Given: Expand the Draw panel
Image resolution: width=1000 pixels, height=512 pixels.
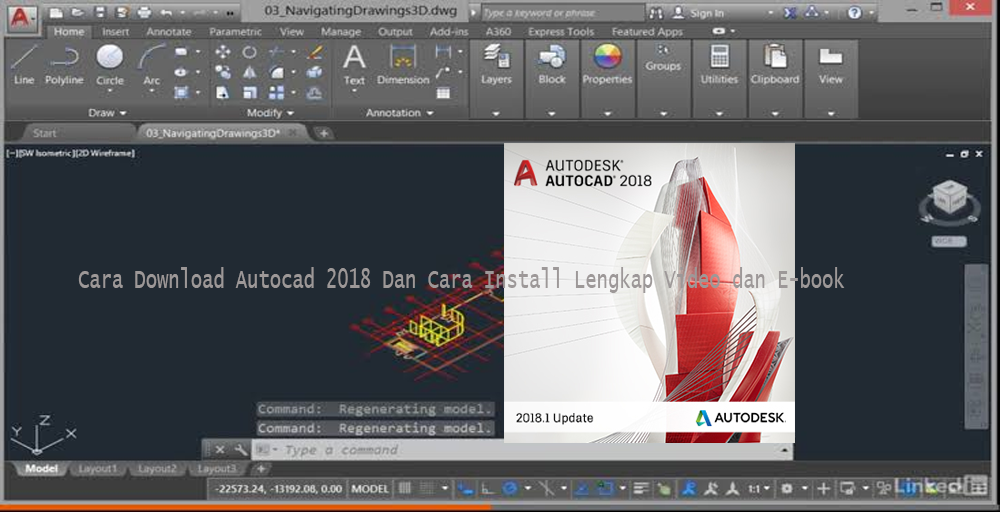Looking at the screenshot, I should click(107, 113).
